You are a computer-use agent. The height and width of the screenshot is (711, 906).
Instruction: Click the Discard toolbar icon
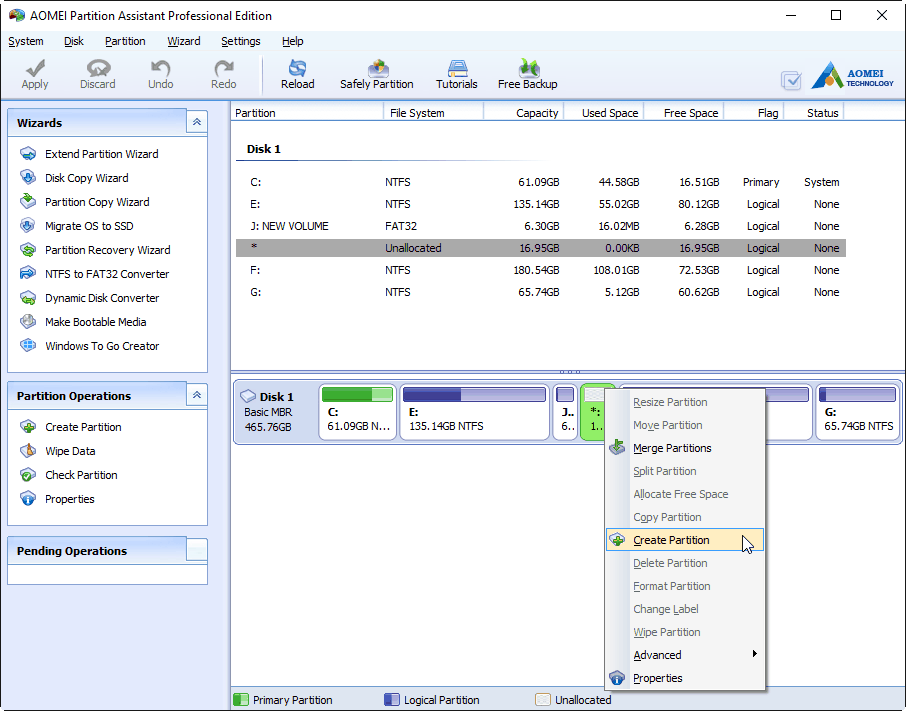pos(98,68)
